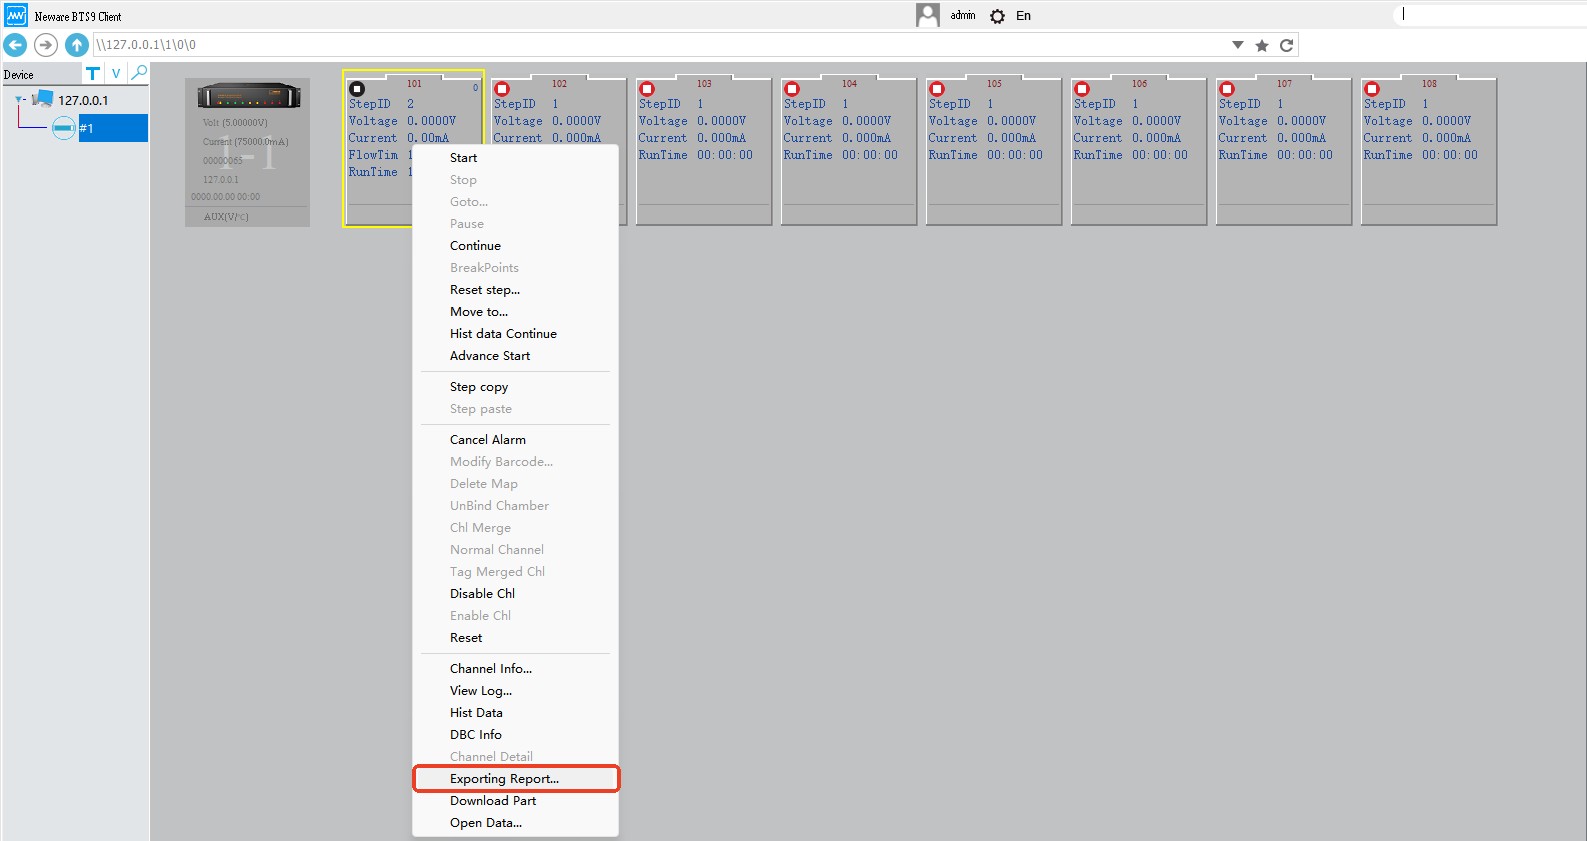Click the search field at top right
Screen dimensions: 1587x841
coord(1490,14)
